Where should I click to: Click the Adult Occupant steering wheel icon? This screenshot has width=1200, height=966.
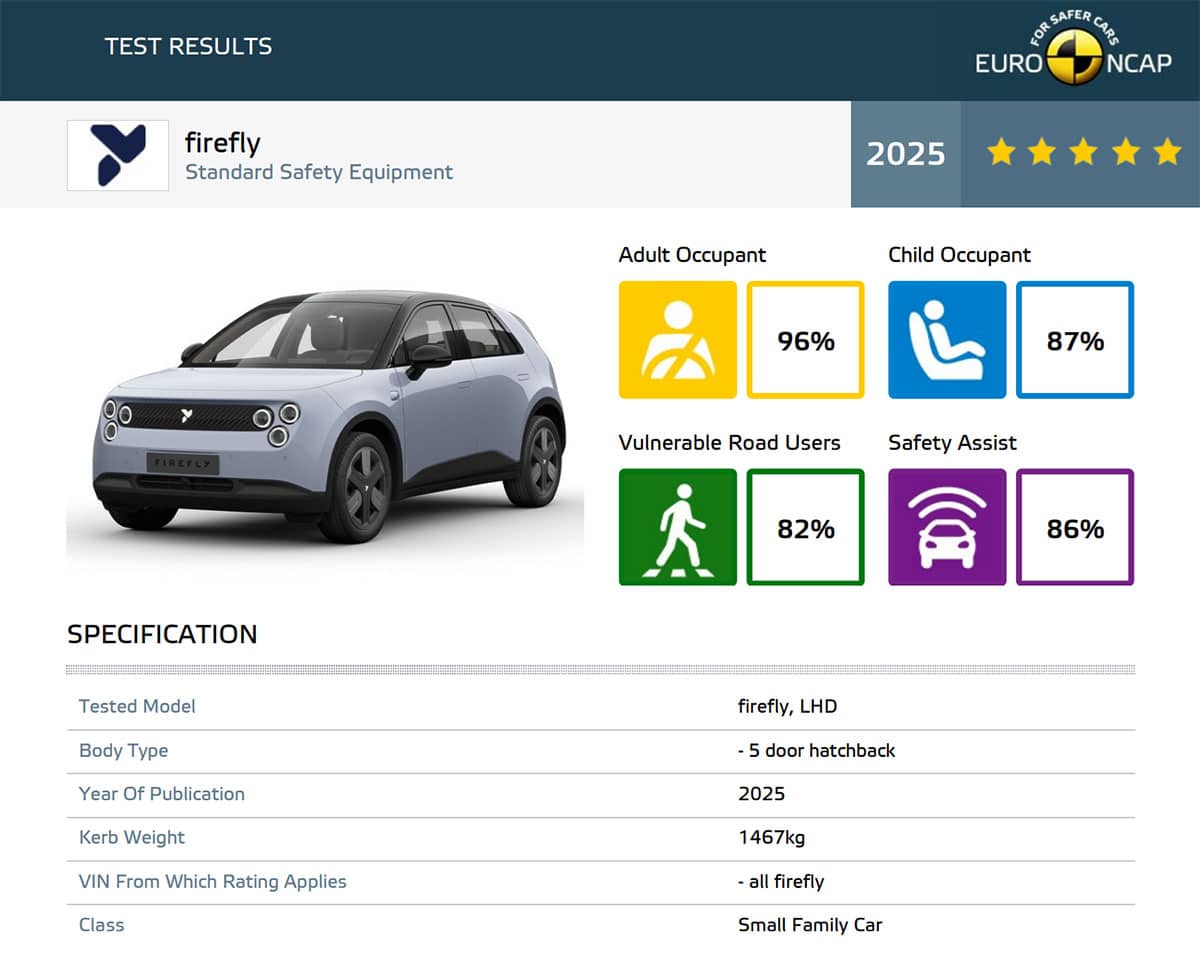coord(678,340)
